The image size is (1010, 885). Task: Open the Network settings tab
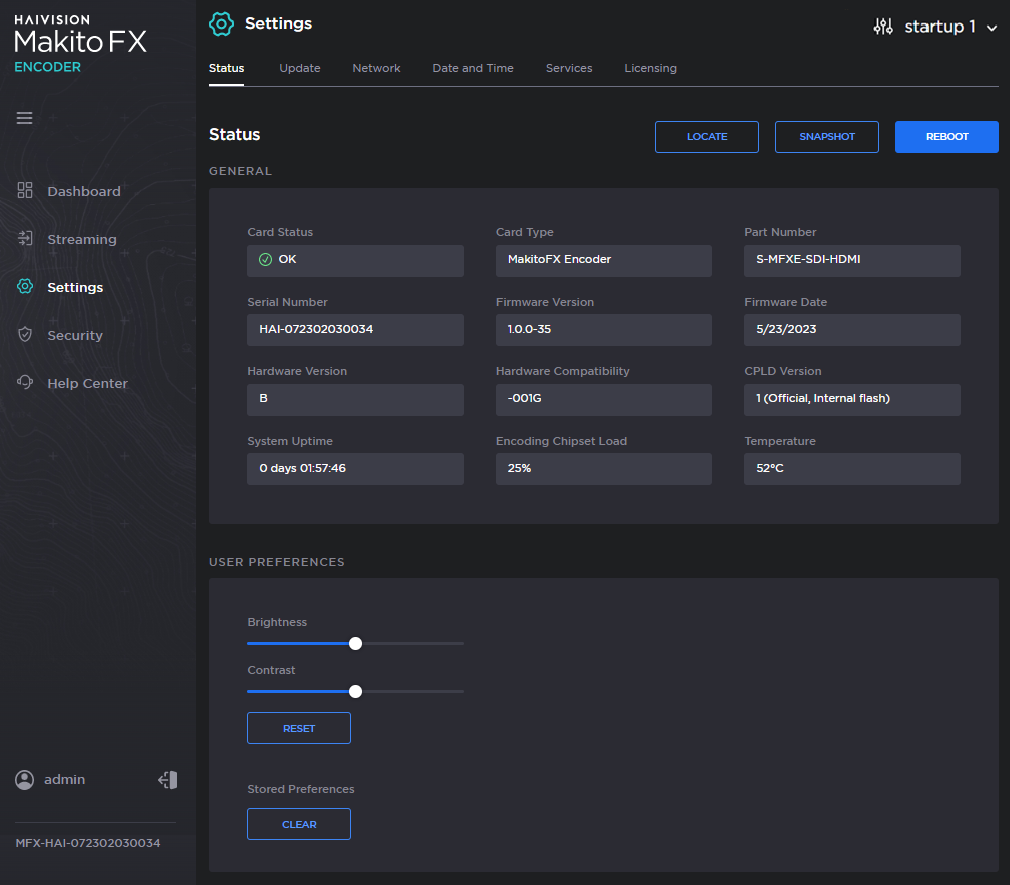pos(376,68)
